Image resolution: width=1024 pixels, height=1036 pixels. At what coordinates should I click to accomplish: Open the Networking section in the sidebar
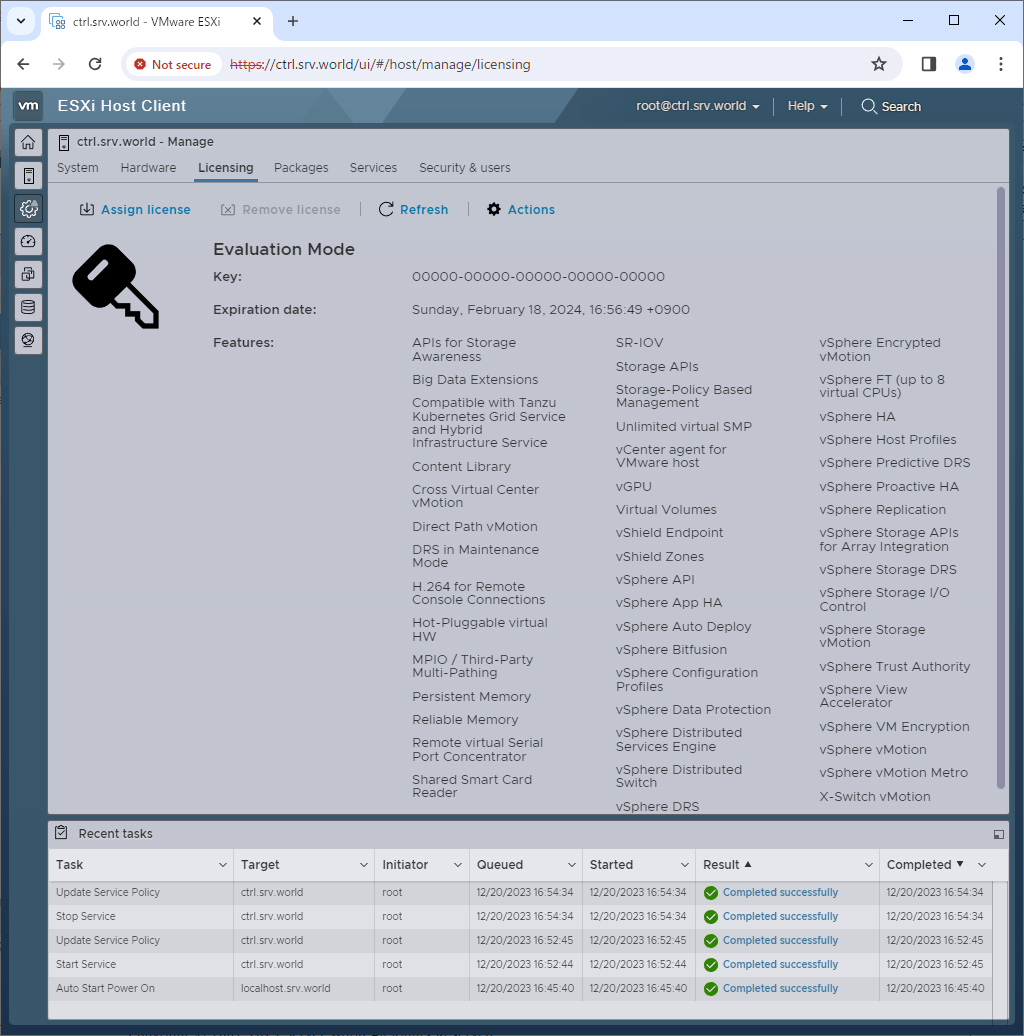tap(28, 339)
